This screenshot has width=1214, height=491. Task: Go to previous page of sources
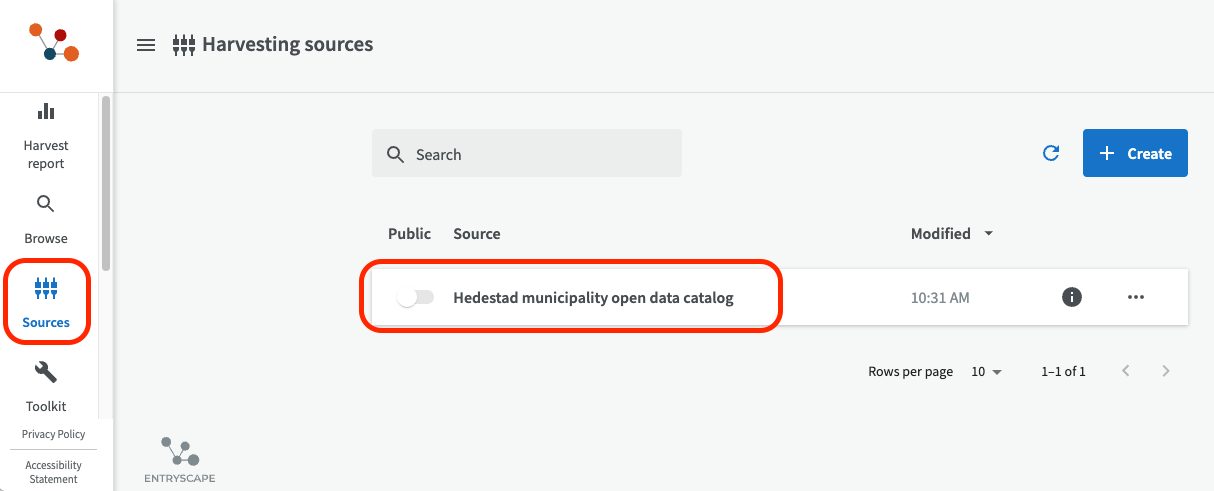click(x=1126, y=371)
